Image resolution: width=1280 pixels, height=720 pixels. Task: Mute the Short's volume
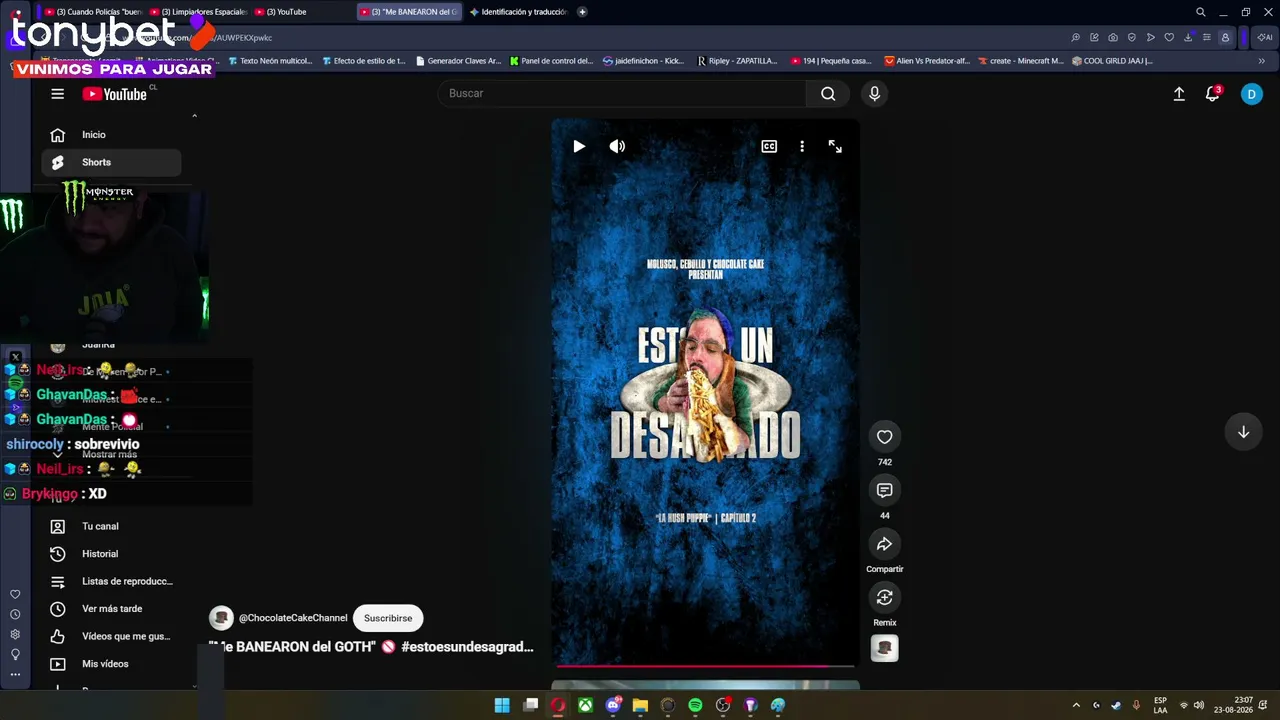pyautogui.click(x=617, y=147)
